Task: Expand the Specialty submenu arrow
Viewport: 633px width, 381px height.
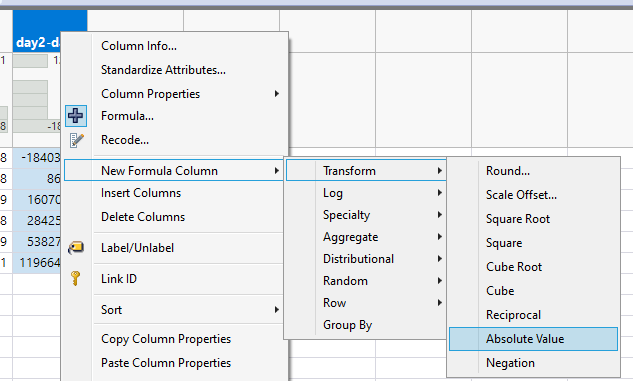Action: pos(439,215)
